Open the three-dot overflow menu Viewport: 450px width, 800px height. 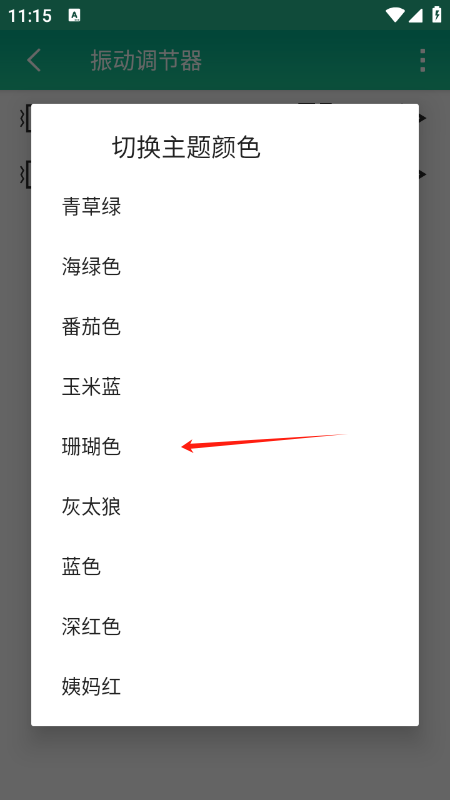point(422,60)
